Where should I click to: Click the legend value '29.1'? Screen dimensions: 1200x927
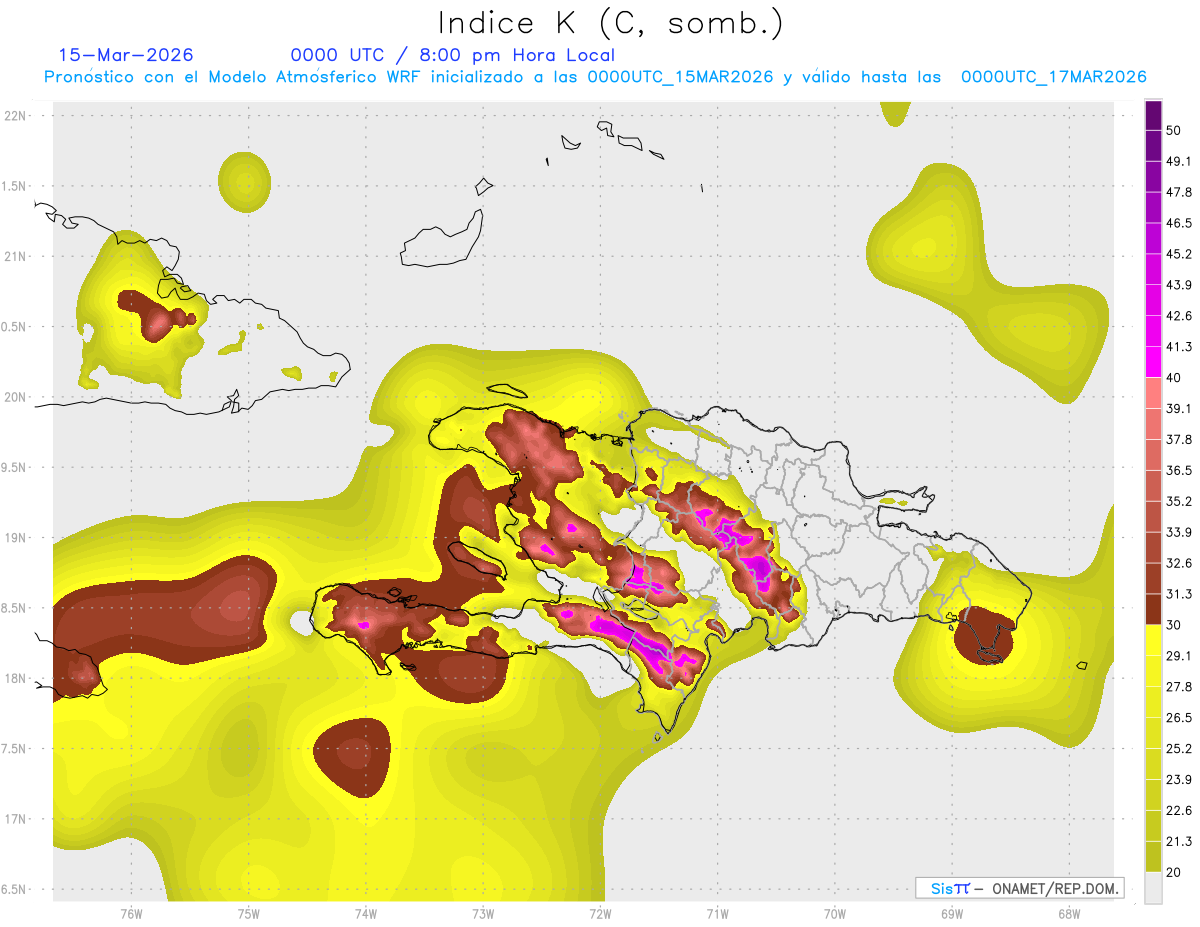[1179, 655]
